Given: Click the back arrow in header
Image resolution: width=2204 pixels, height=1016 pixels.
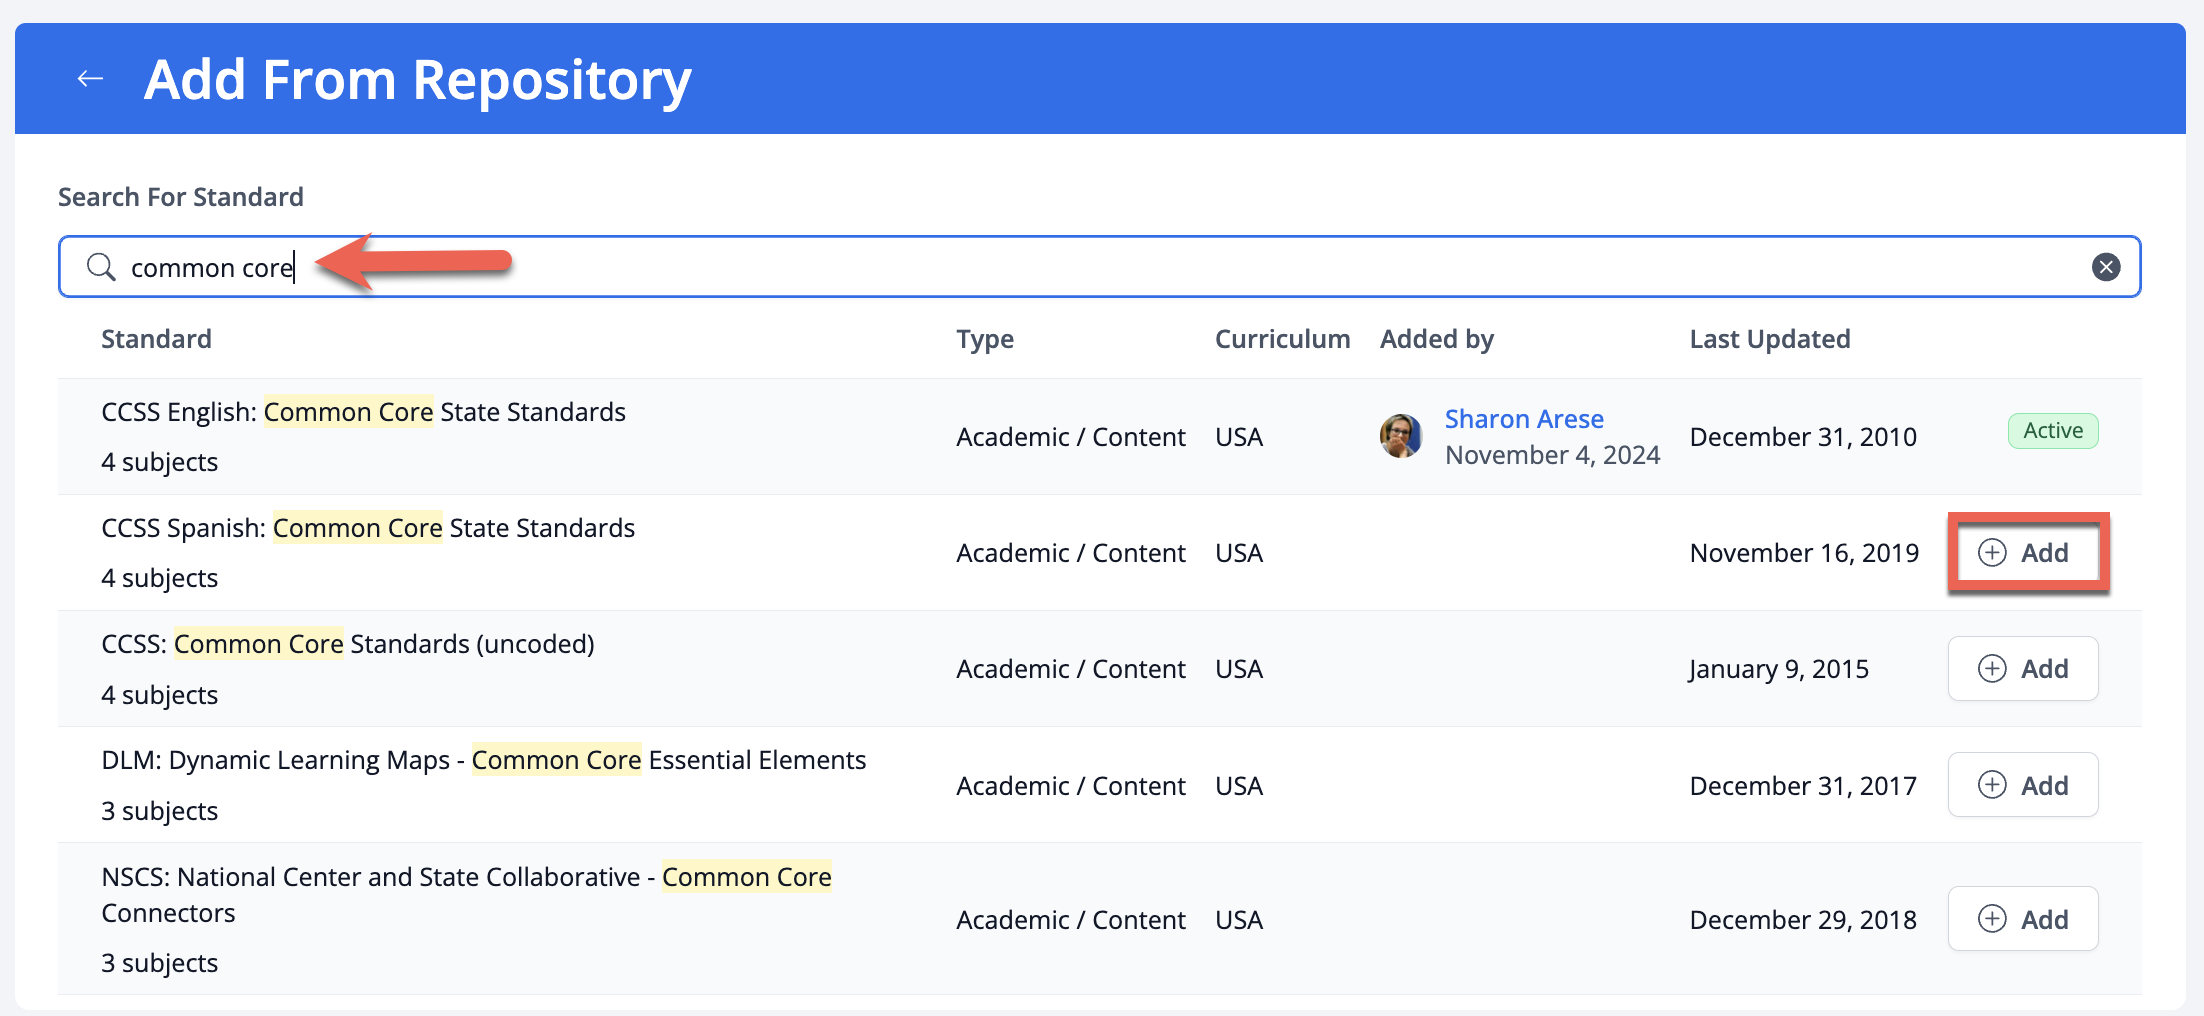Looking at the screenshot, I should 90,79.
